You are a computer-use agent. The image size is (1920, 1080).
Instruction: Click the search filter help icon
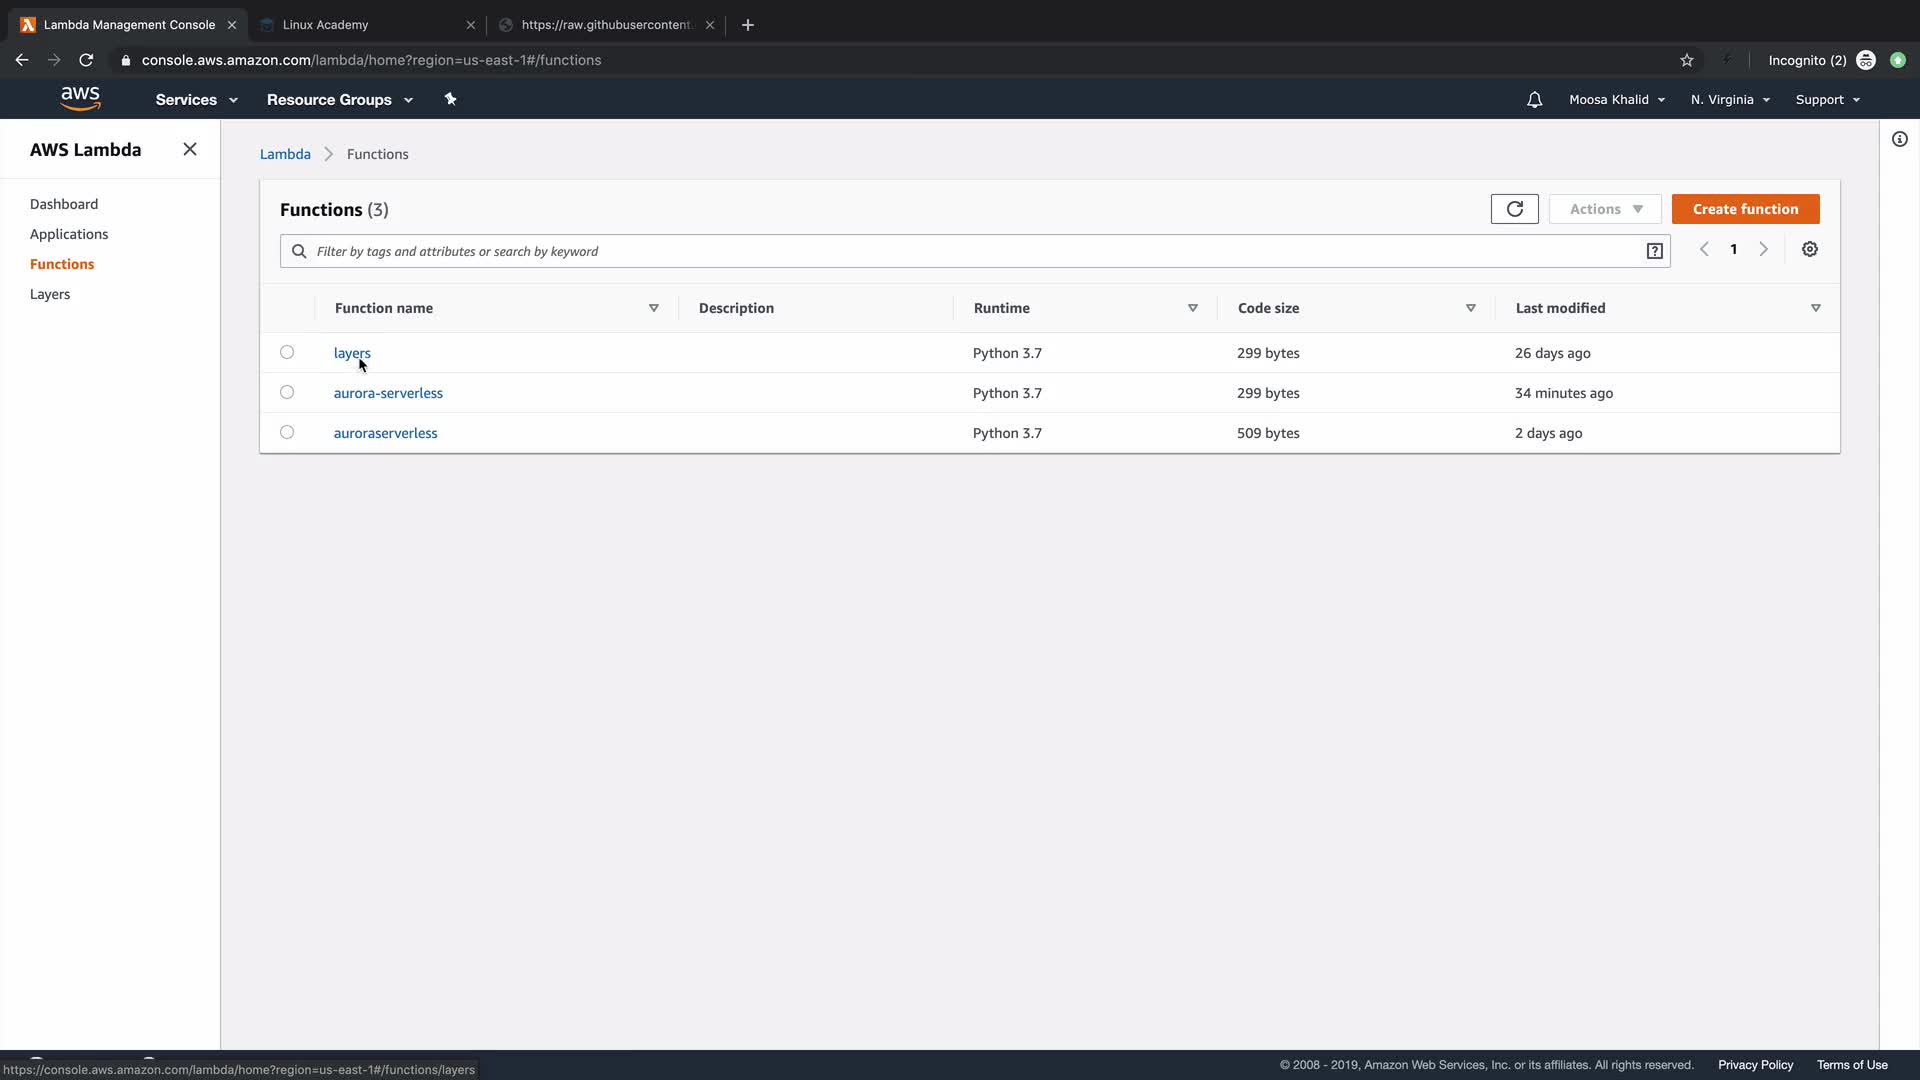(x=1654, y=251)
